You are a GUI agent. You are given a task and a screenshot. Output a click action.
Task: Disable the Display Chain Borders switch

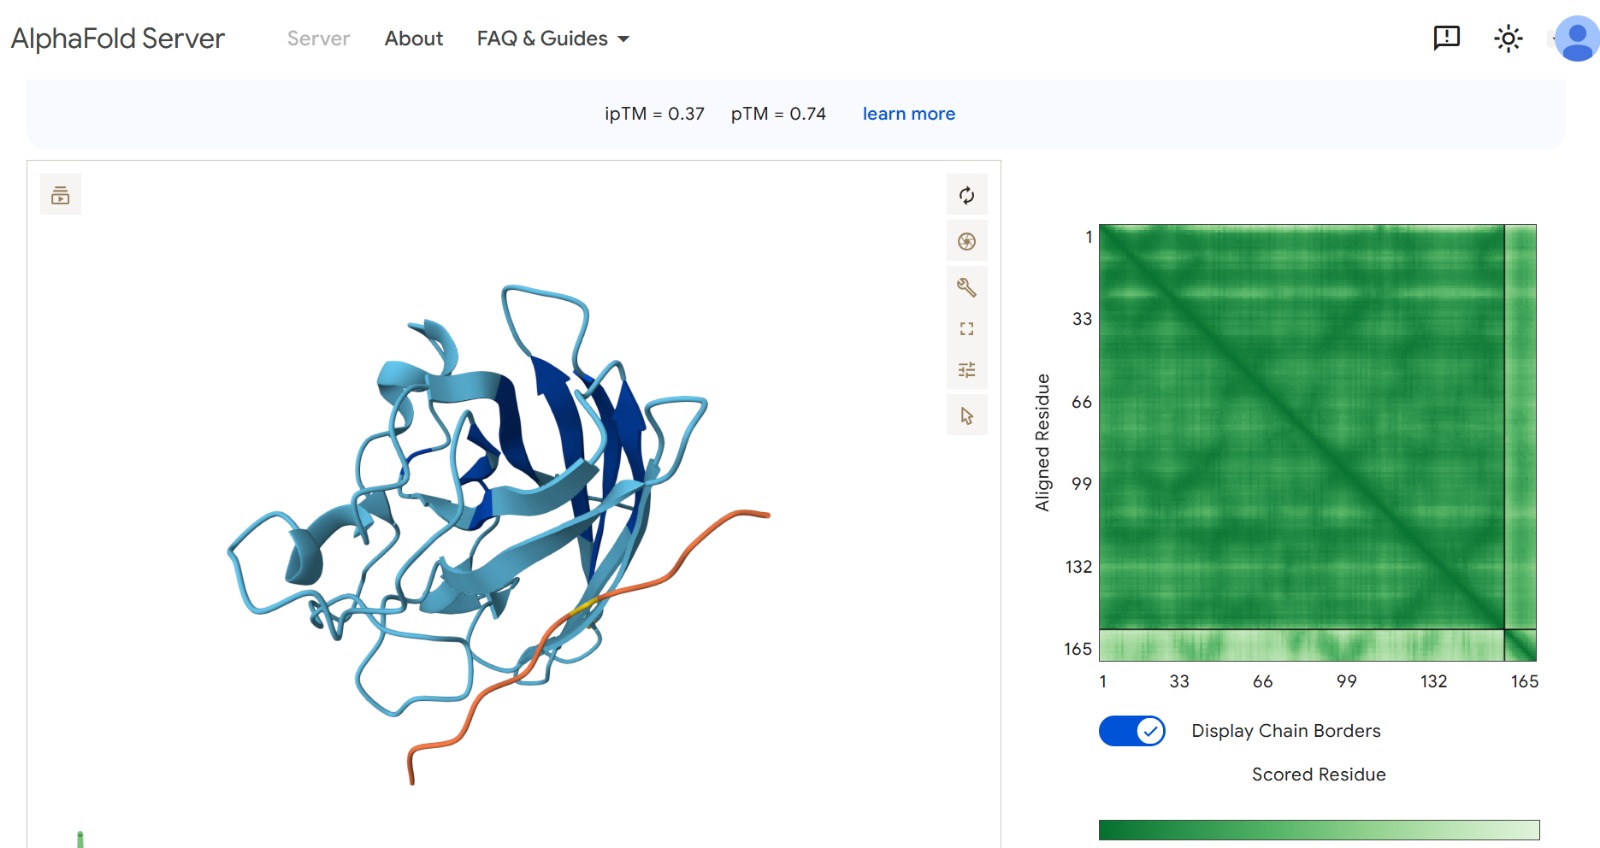1132,731
